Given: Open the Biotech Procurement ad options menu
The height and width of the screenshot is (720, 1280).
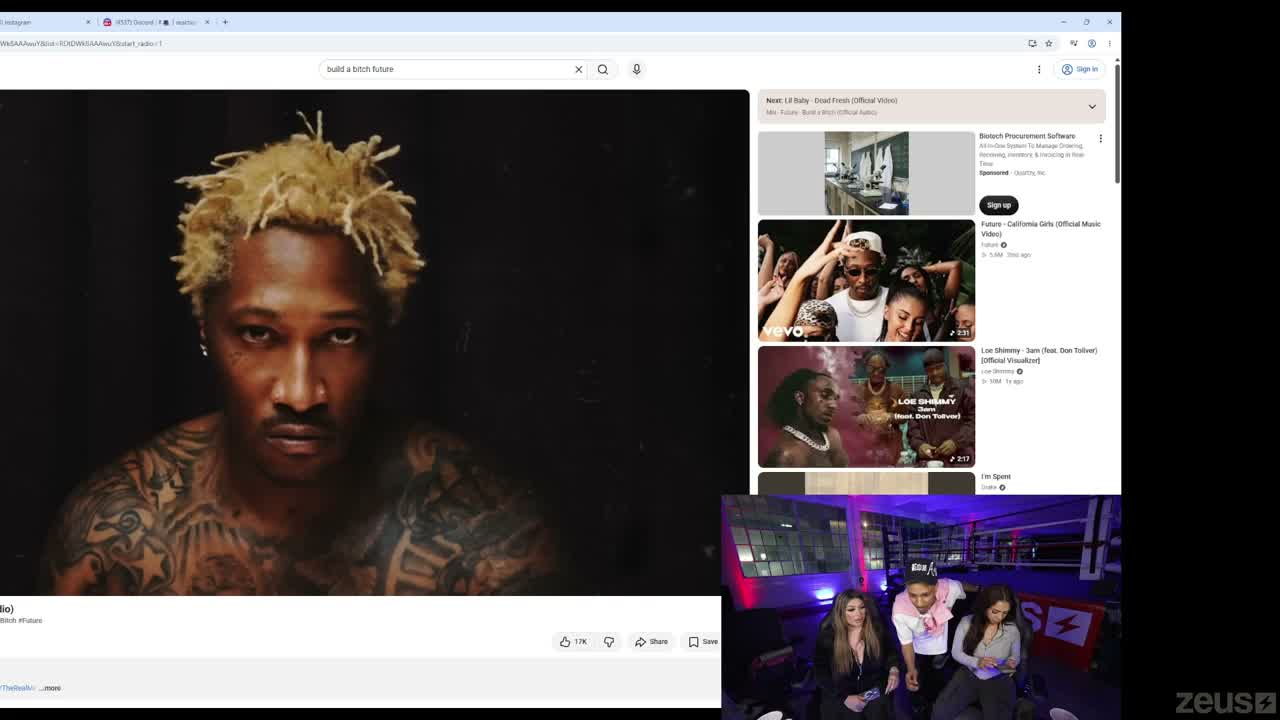Looking at the screenshot, I should coord(1100,138).
